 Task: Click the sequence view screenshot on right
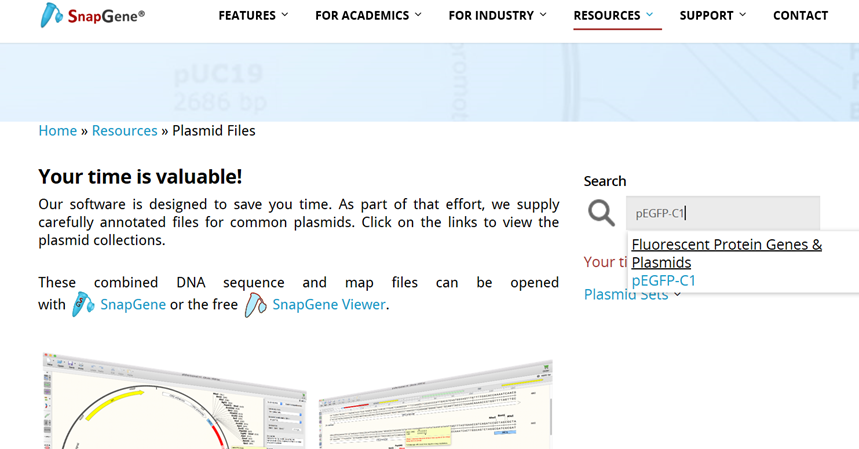436,405
